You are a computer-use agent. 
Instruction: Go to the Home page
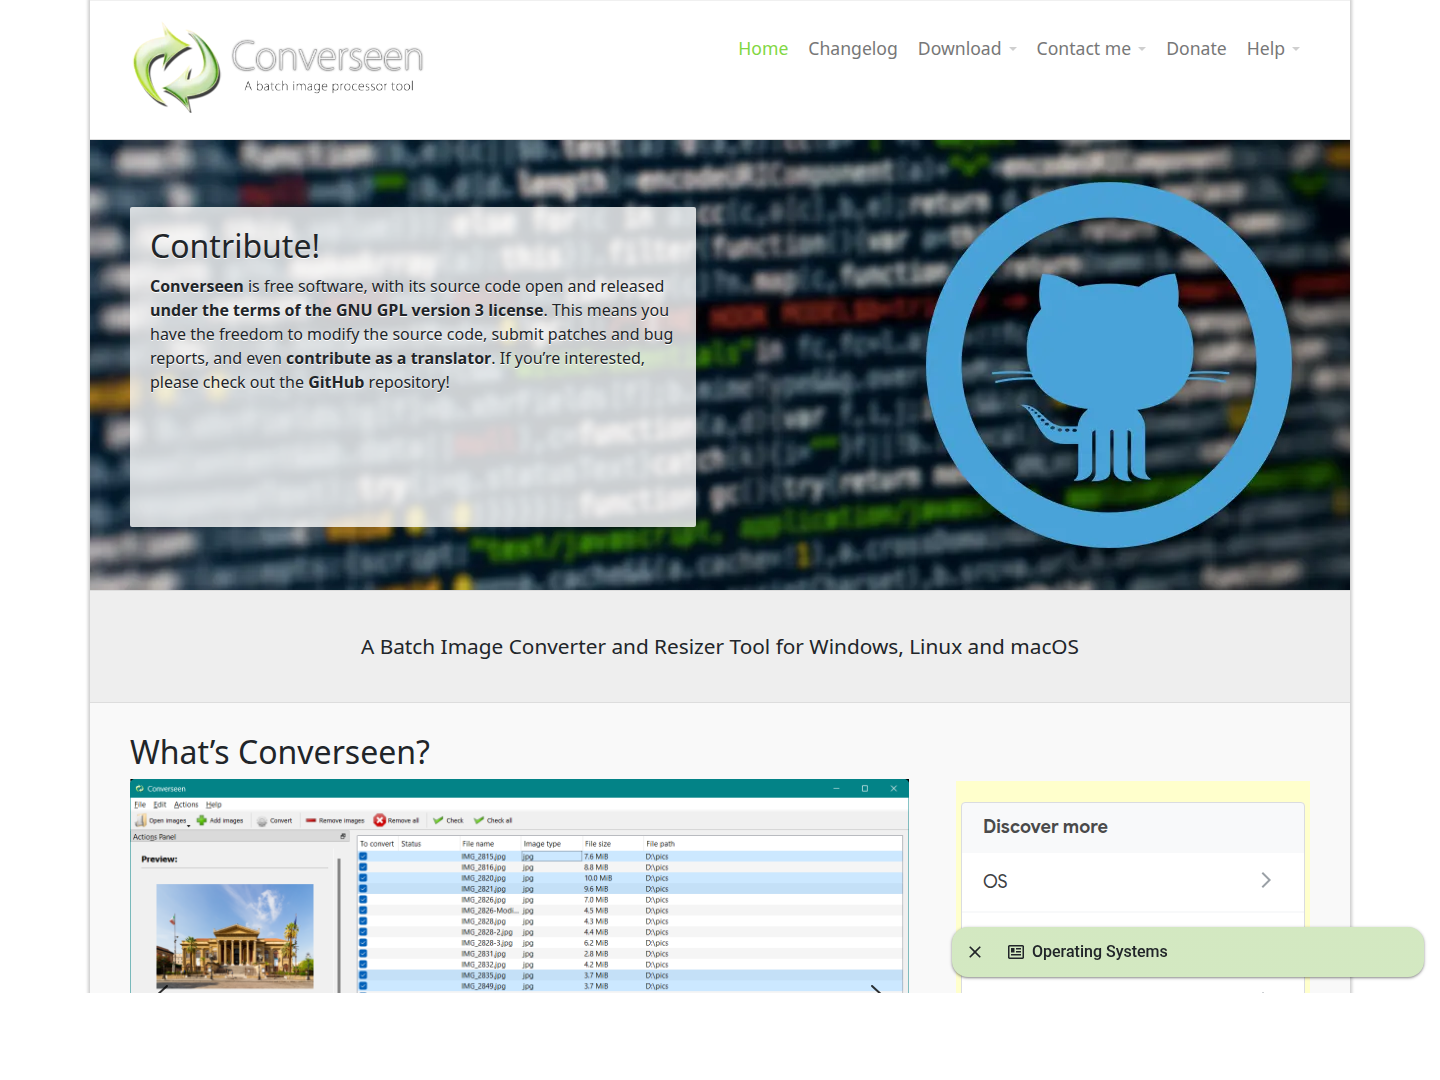click(763, 49)
